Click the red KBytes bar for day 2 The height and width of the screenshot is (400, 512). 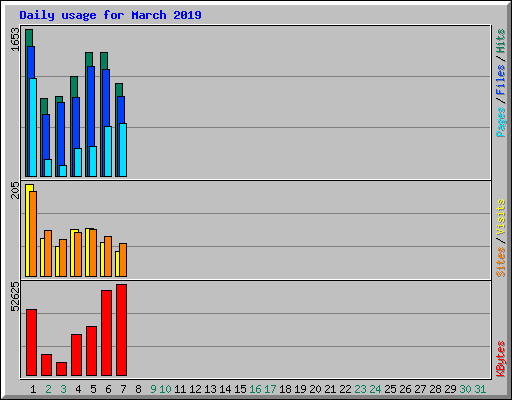[46, 365]
